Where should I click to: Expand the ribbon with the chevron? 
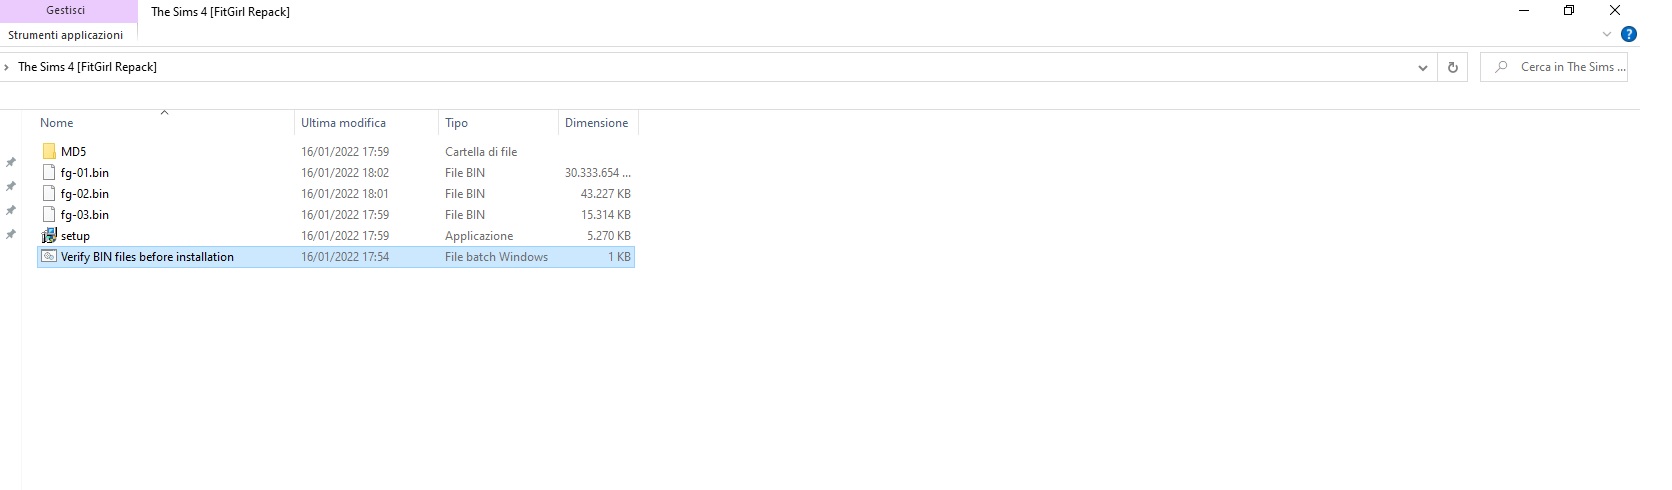tap(1607, 34)
